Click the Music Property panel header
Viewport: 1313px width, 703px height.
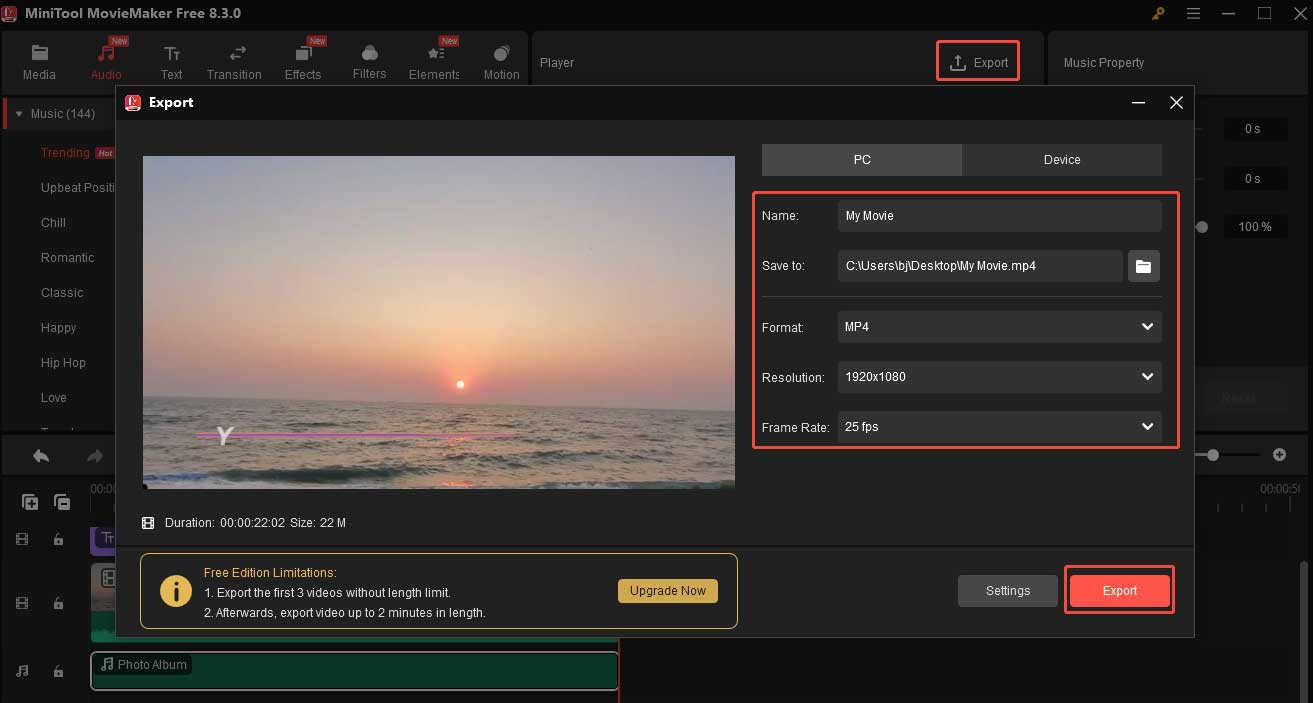click(x=1104, y=63)
